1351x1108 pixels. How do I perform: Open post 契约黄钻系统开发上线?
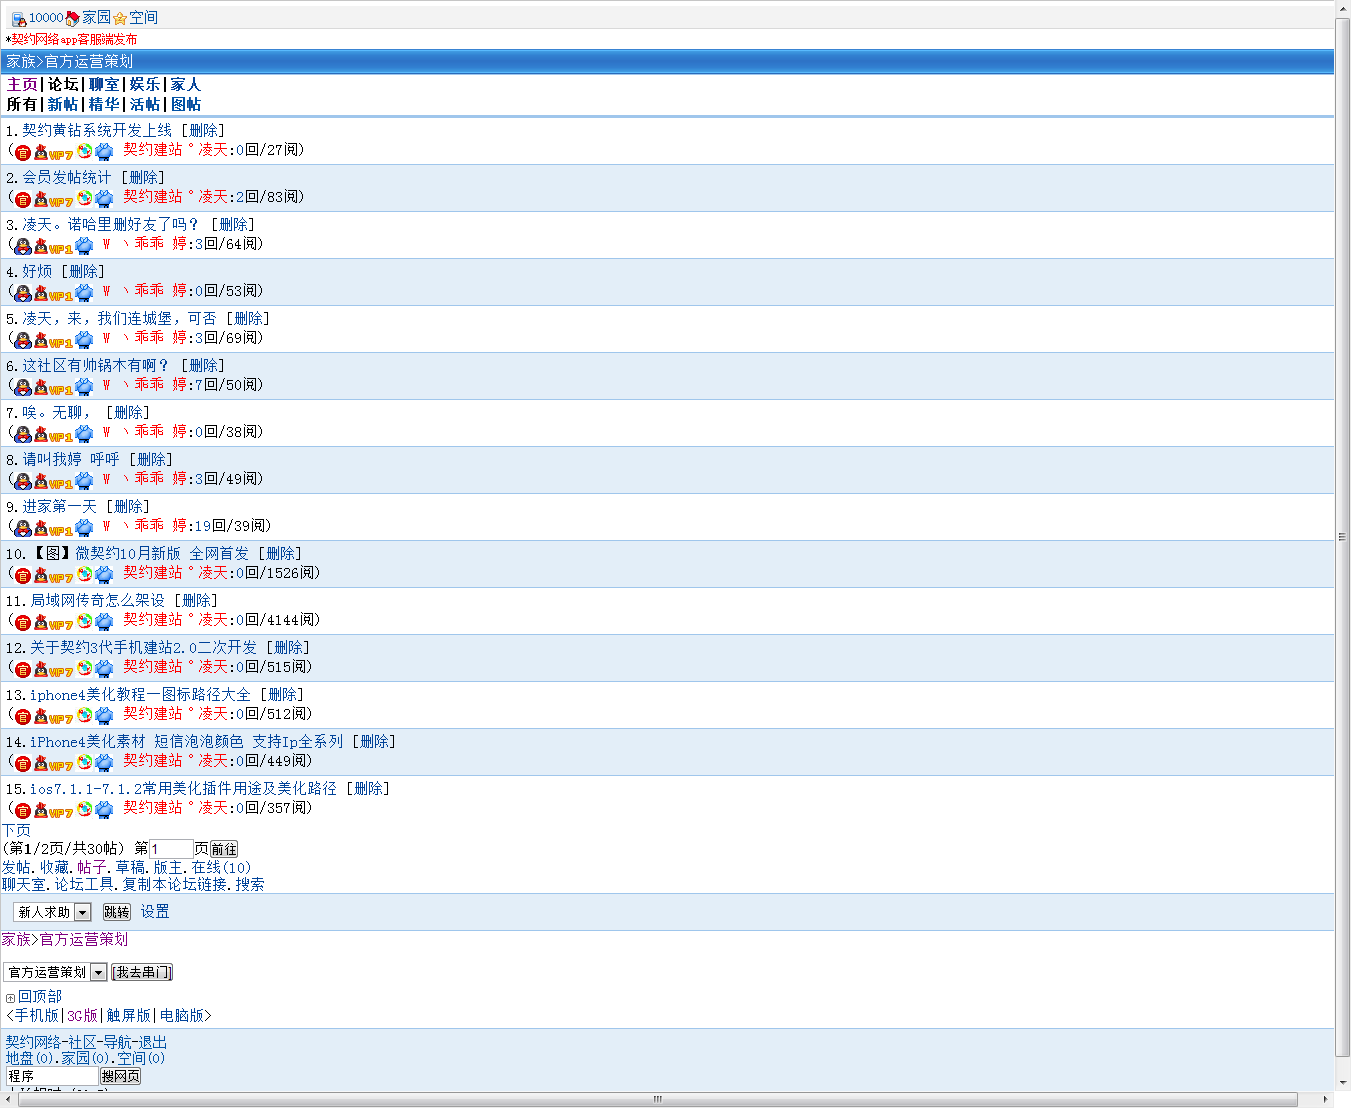click(97, 130)
